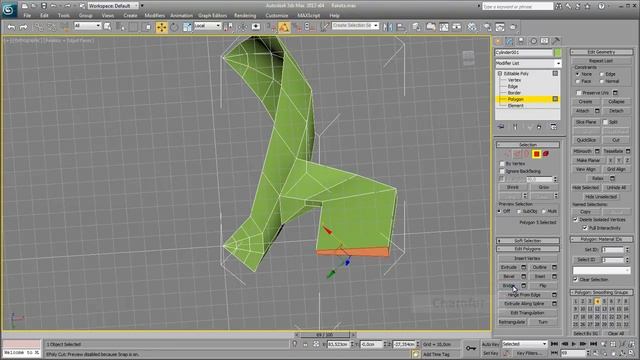640x360 pixels.
Task: Enable Ignore Backfacing checkbox
Action: 502,171
